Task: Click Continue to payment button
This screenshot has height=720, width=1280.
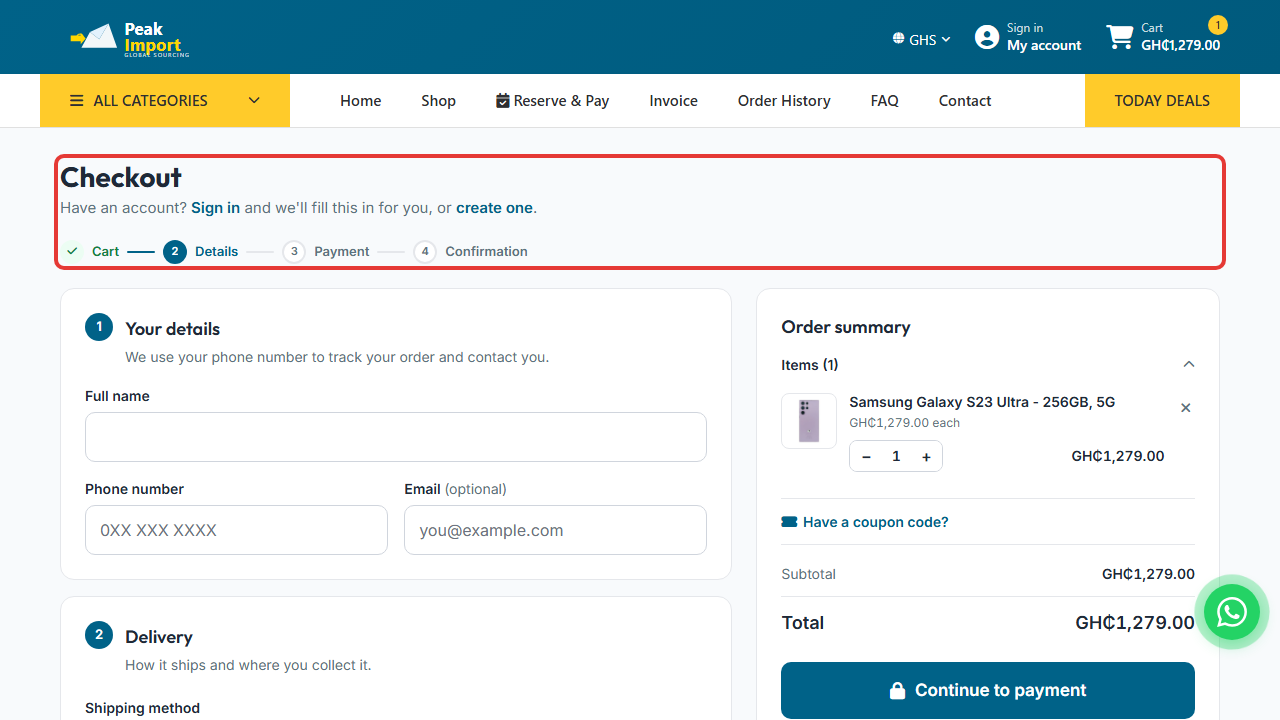Action: [988, 690]
